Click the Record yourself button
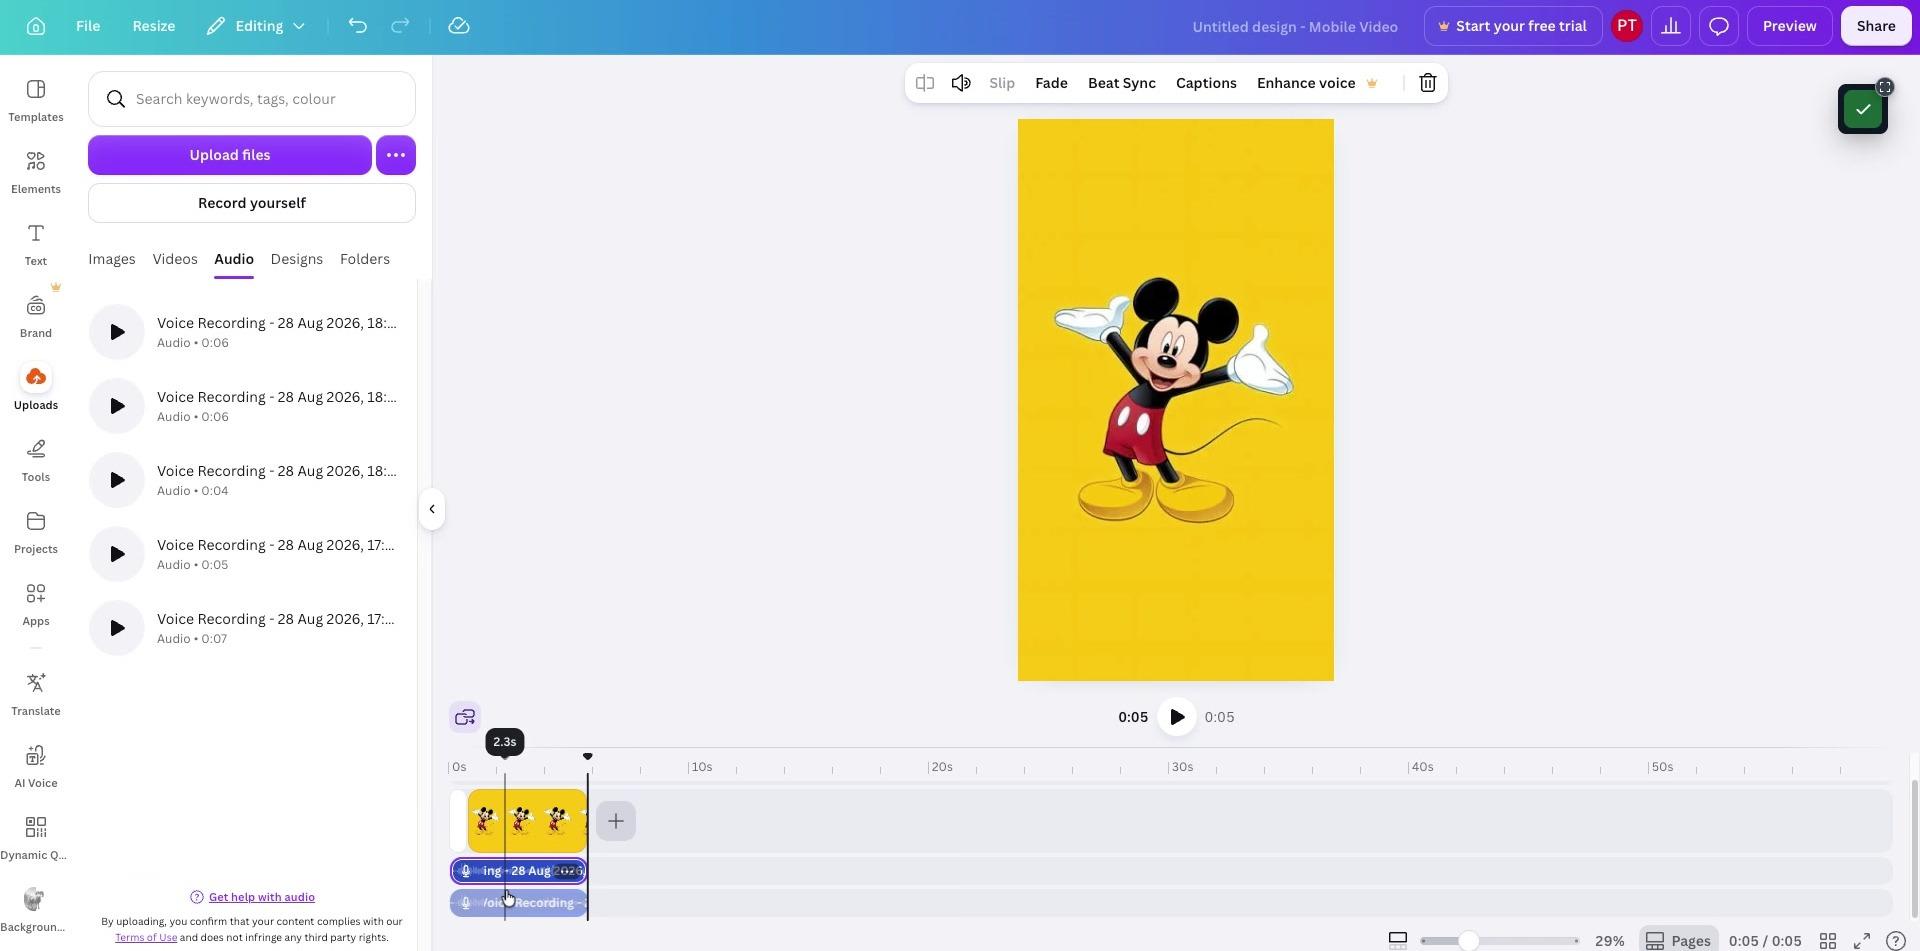Viewport: 1920px width, 951px height. [x=252, y=203]
